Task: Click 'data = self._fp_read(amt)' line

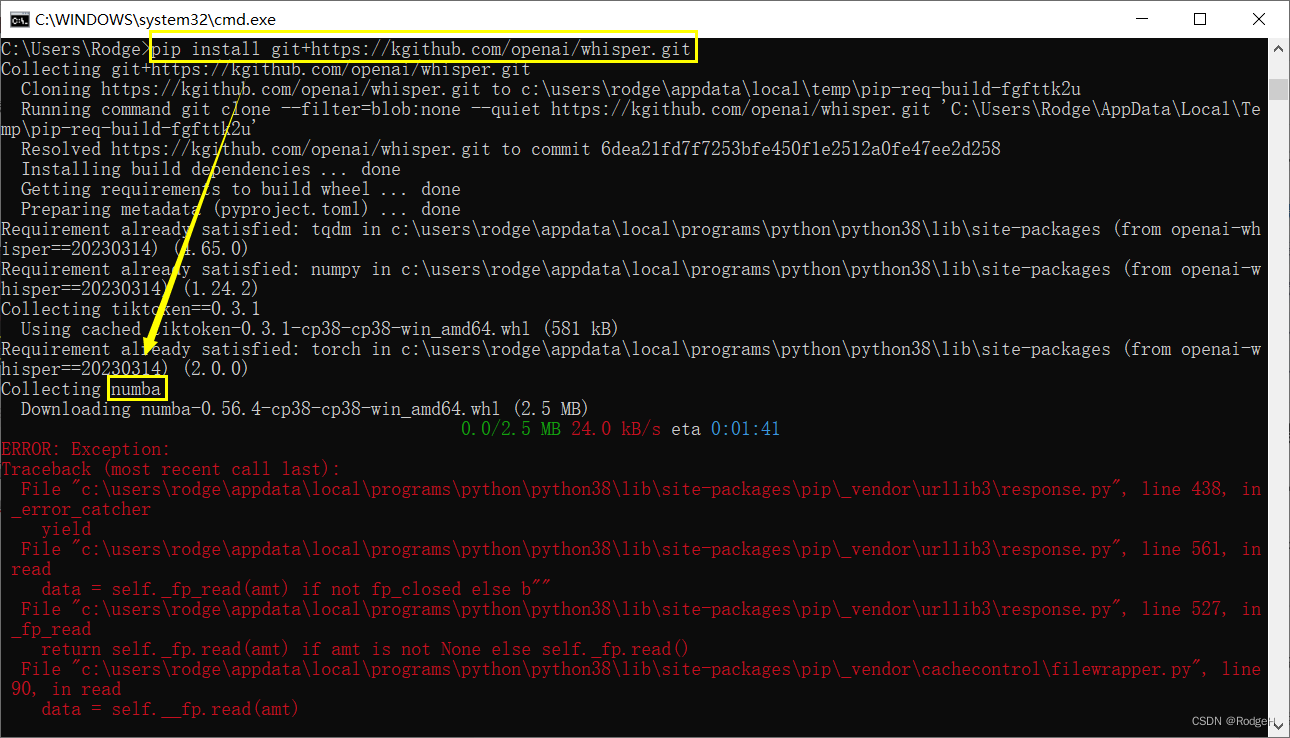Action: pyautogui.click(x=296, y=589)
